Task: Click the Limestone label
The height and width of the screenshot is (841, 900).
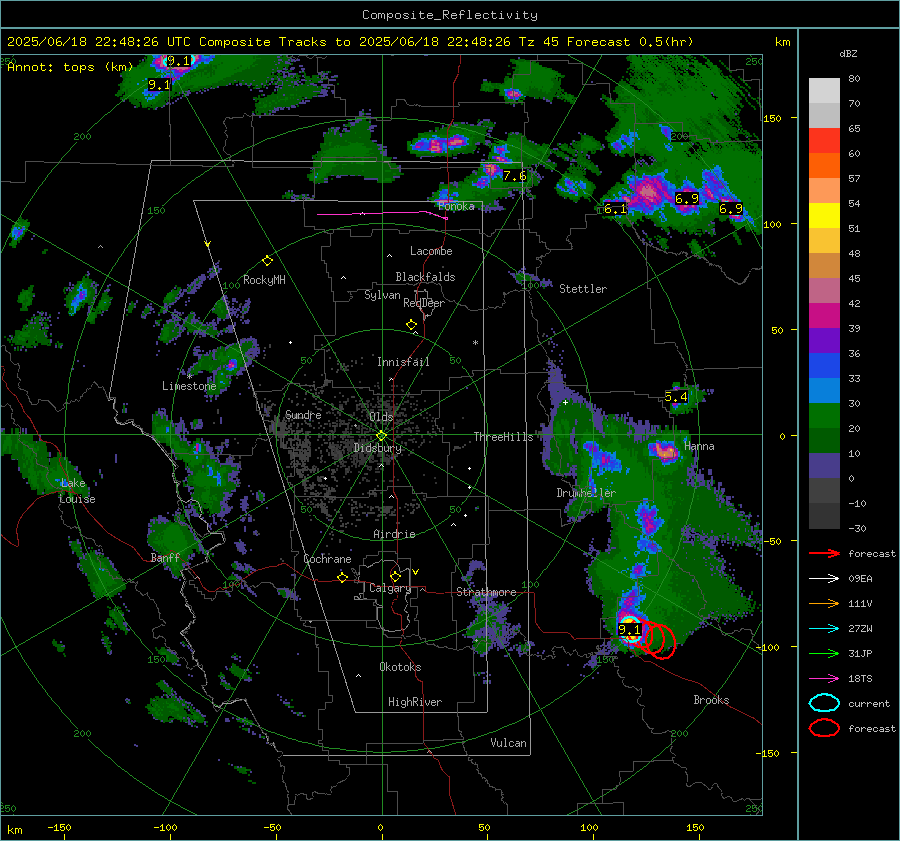Action: pyautogui.click(x=189, y=386)
